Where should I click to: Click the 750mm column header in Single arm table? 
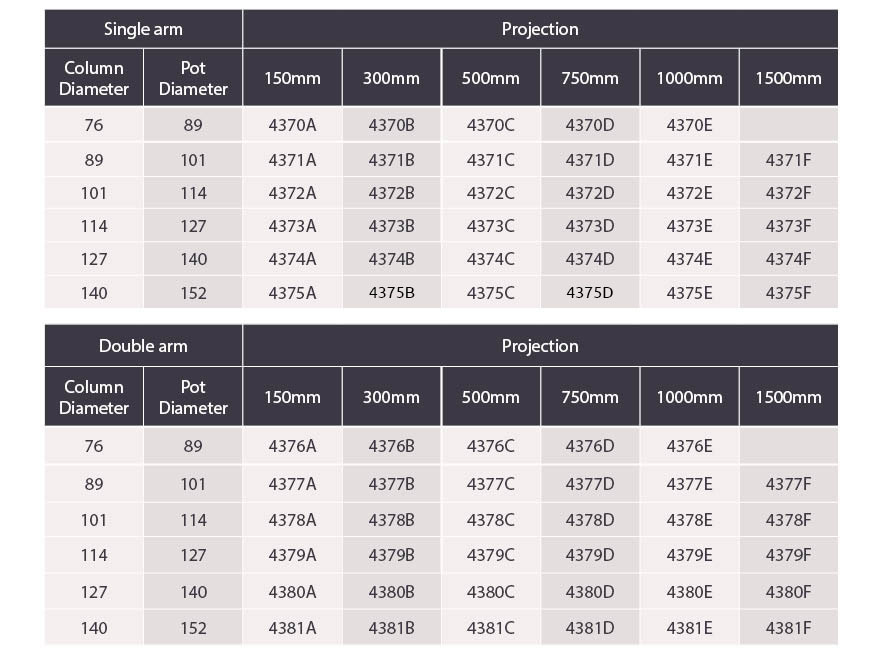[x=590, y=78]
